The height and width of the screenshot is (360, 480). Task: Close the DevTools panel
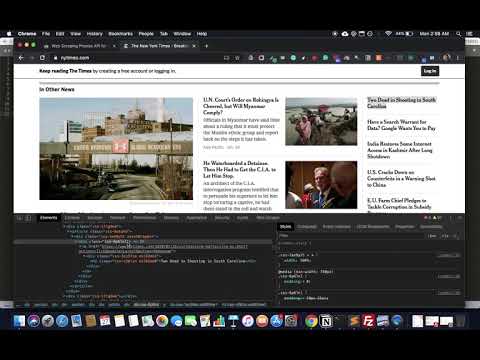click(x=460, y=218)
